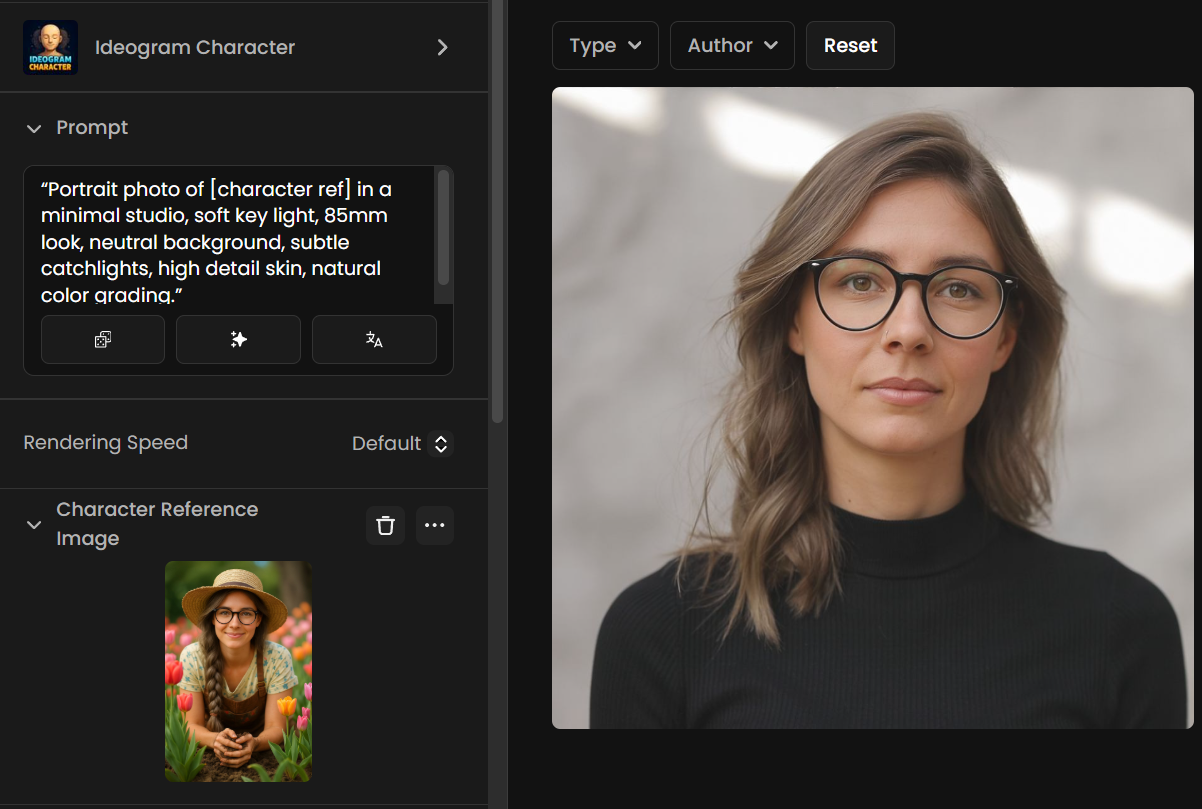Click the enhance prompt sparkle button
Screen dimensions: 1202x809
tap(238, 340)
